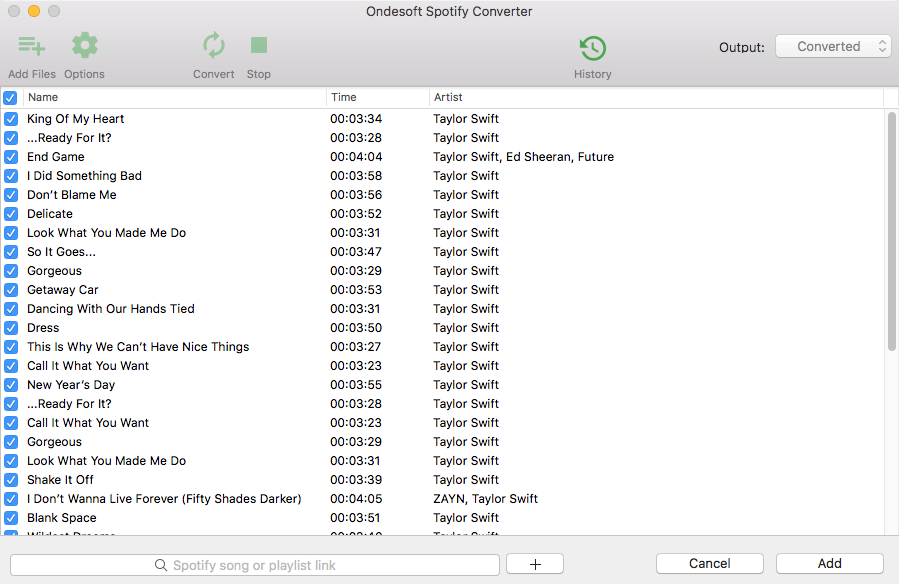The height and width of the screenshot is (584, 899).
Task: Uncheck the Getaway Car checkbox
Action: click(x=11, y=289)
